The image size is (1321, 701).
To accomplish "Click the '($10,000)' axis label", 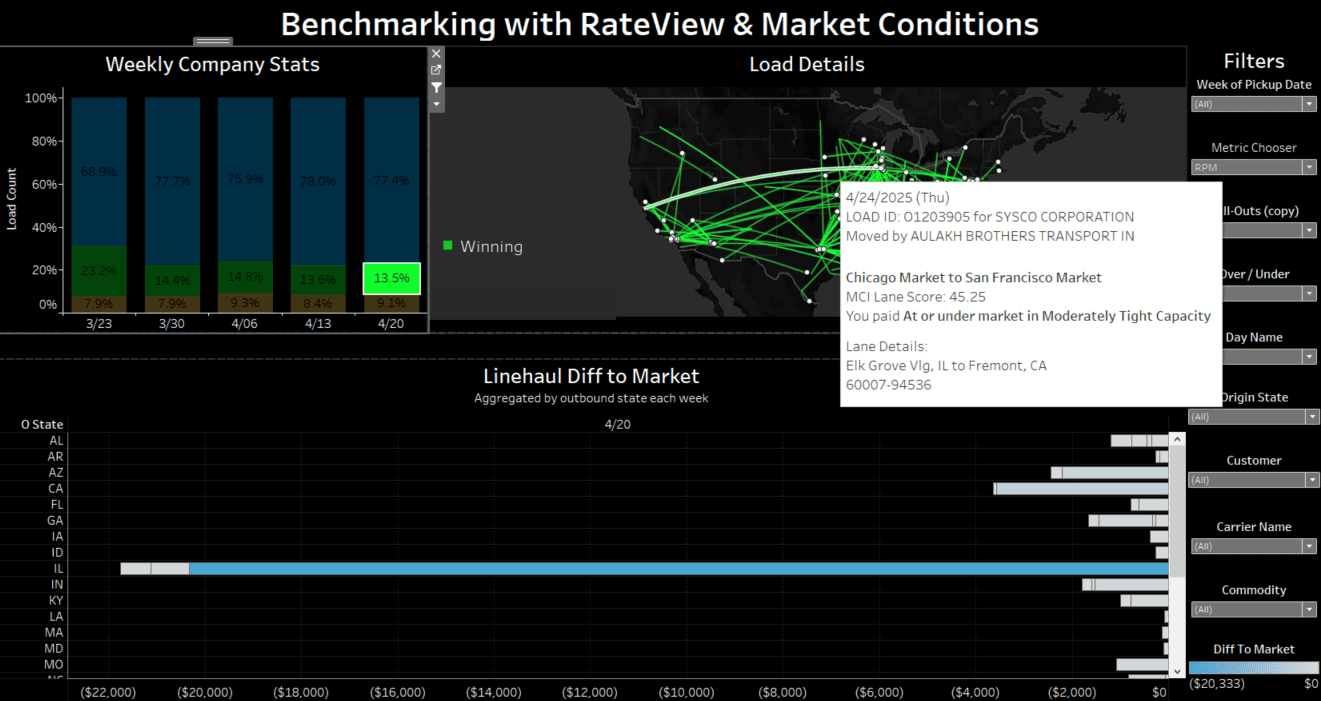I will (687, 692).
